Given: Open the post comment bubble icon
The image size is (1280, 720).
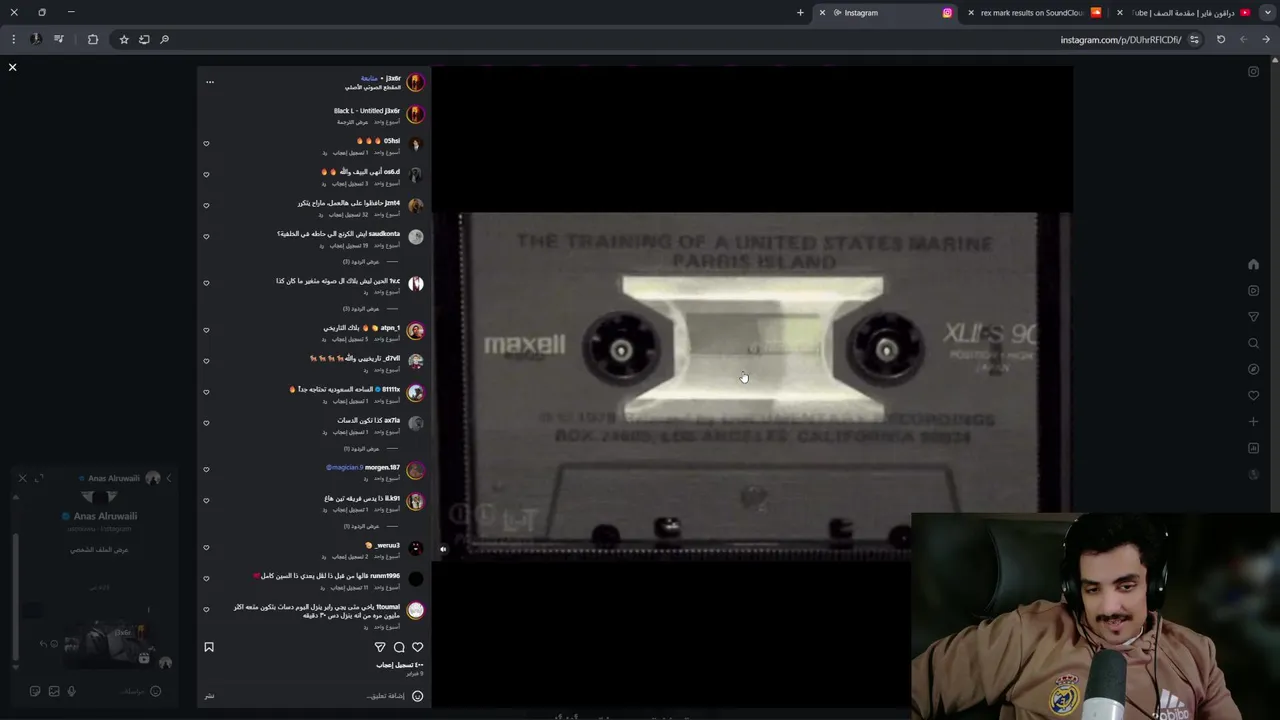Looking at the screenshot, I should click(399, 647).
